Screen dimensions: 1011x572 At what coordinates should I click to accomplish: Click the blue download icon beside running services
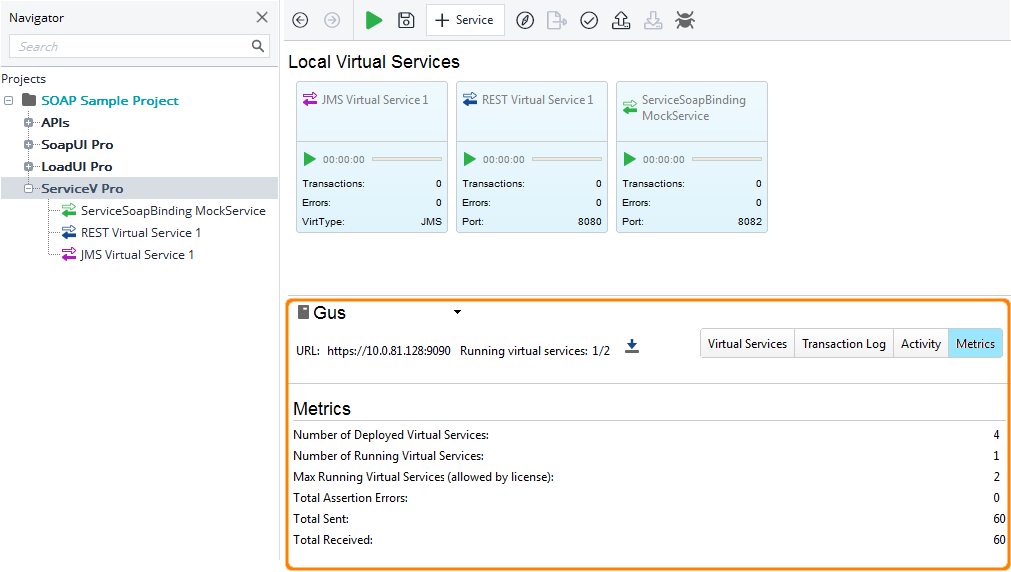click(x=632, y=346)
